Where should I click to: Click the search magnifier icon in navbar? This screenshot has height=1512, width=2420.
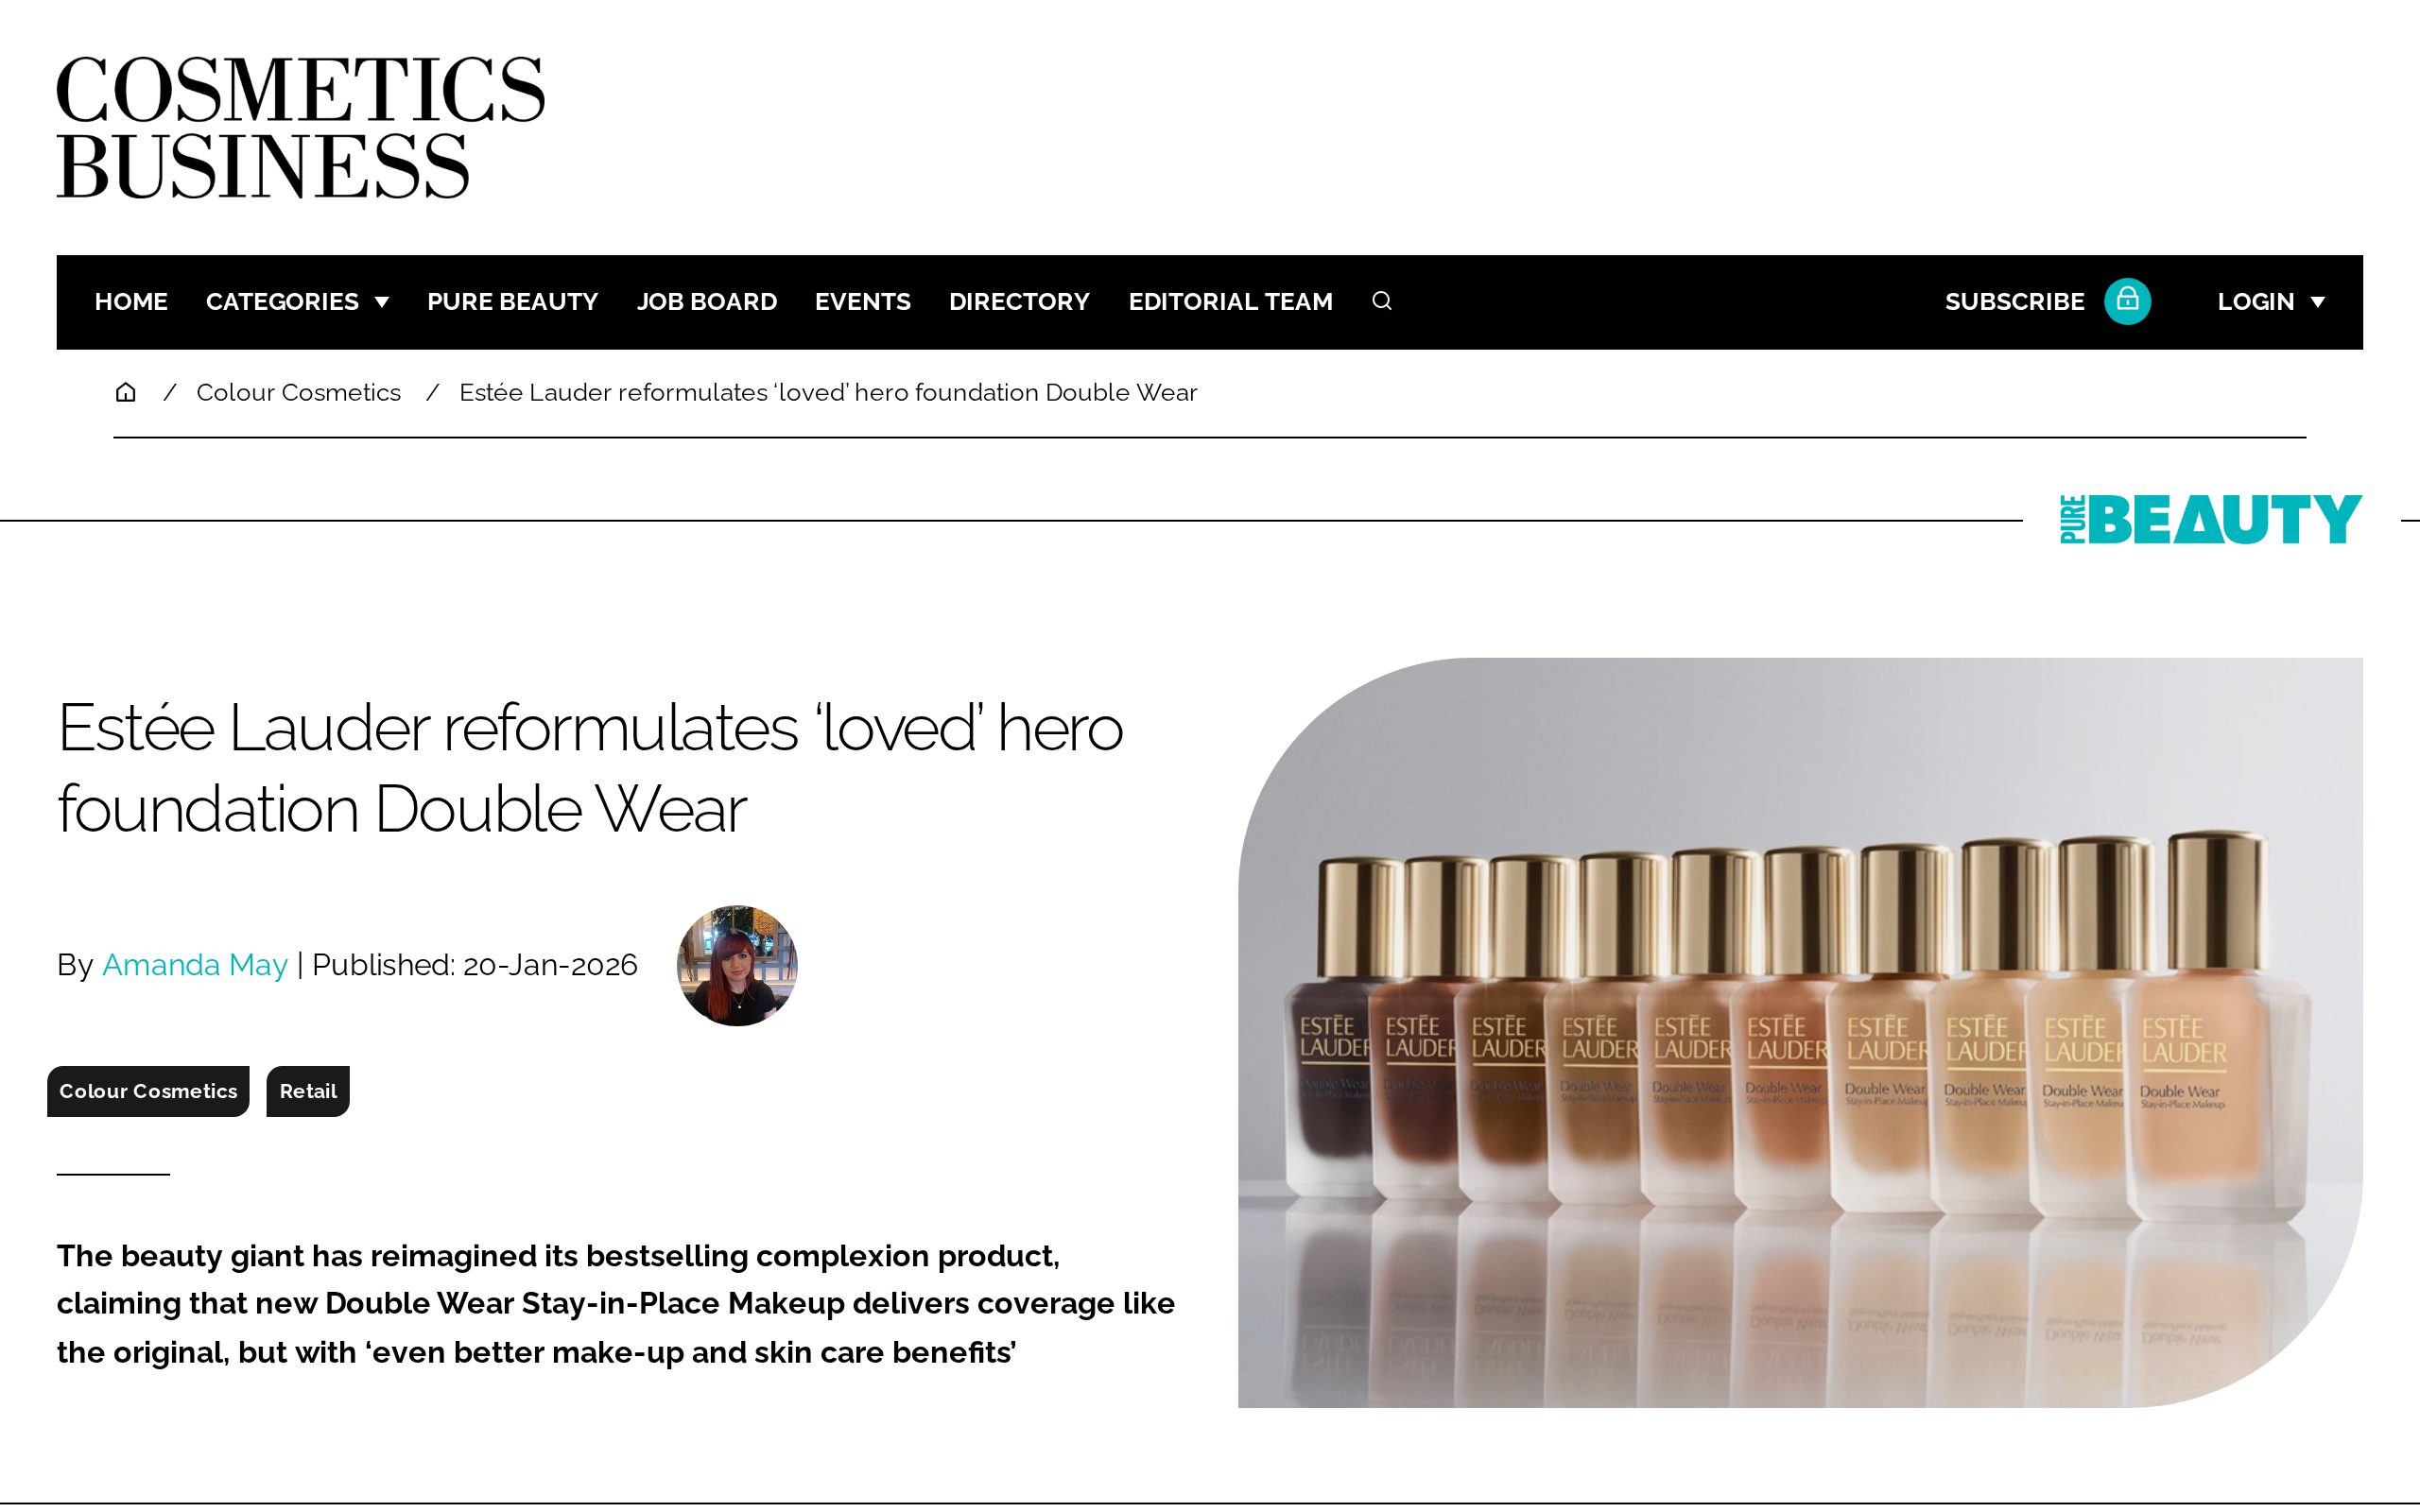pos(1381,301)
